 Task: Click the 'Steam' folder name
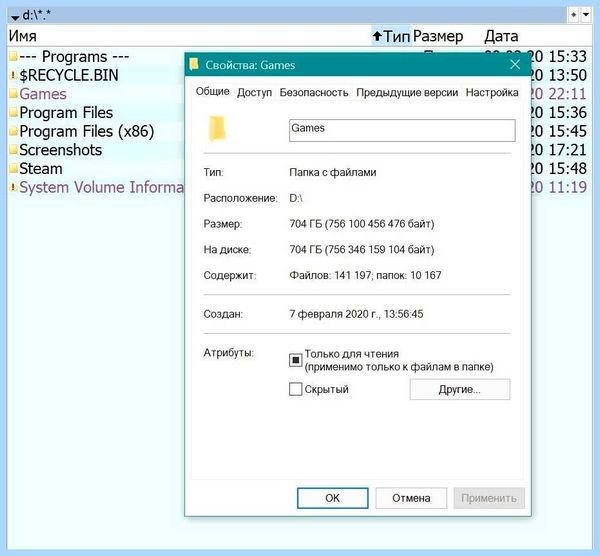tap(41, 169)
